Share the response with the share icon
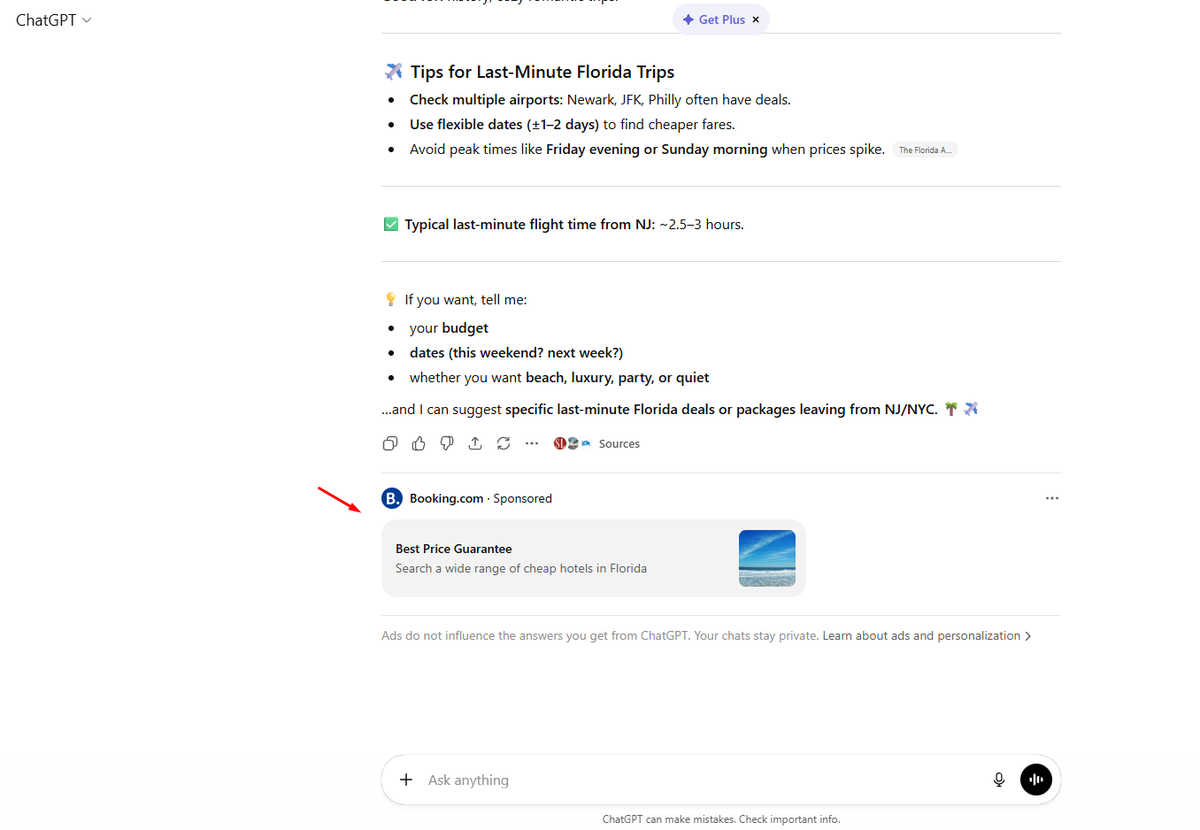This screenshot has height=830, width=1200. click(475, 443)
